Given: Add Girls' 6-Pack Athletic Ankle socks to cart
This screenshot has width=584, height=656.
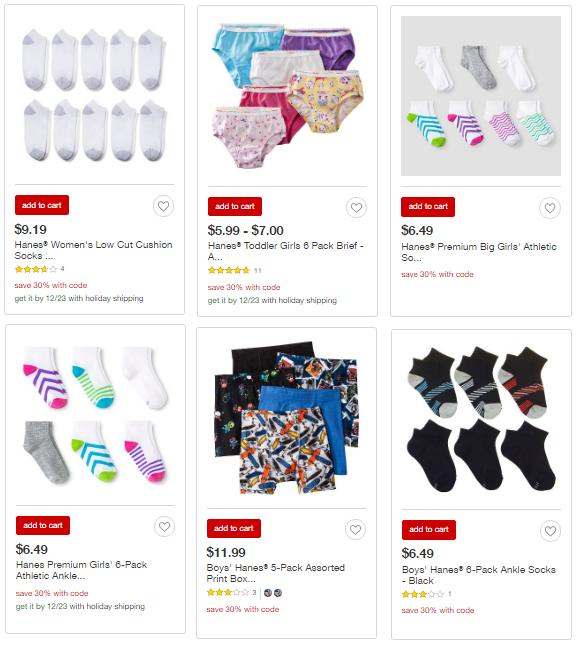Looking at the screenshot, I should (43, 525).
